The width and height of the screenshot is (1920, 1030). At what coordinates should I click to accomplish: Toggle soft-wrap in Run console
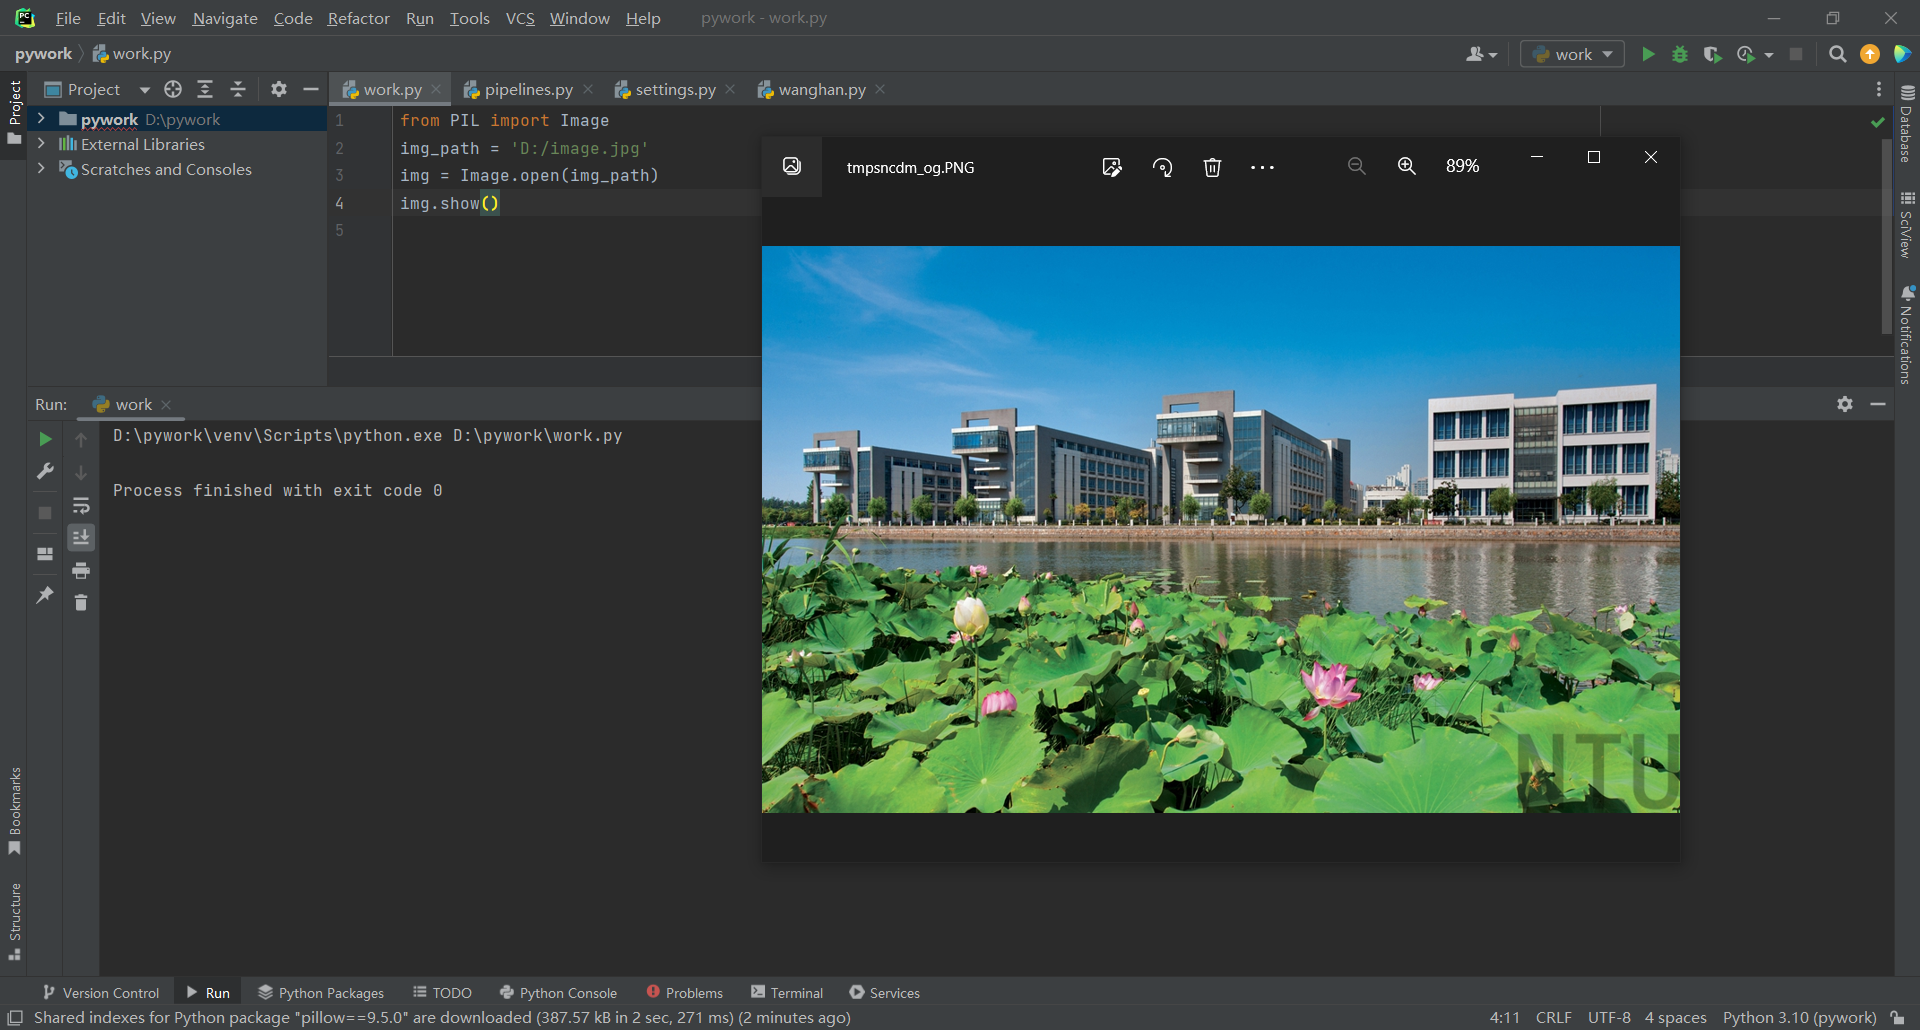coord(81,505)
